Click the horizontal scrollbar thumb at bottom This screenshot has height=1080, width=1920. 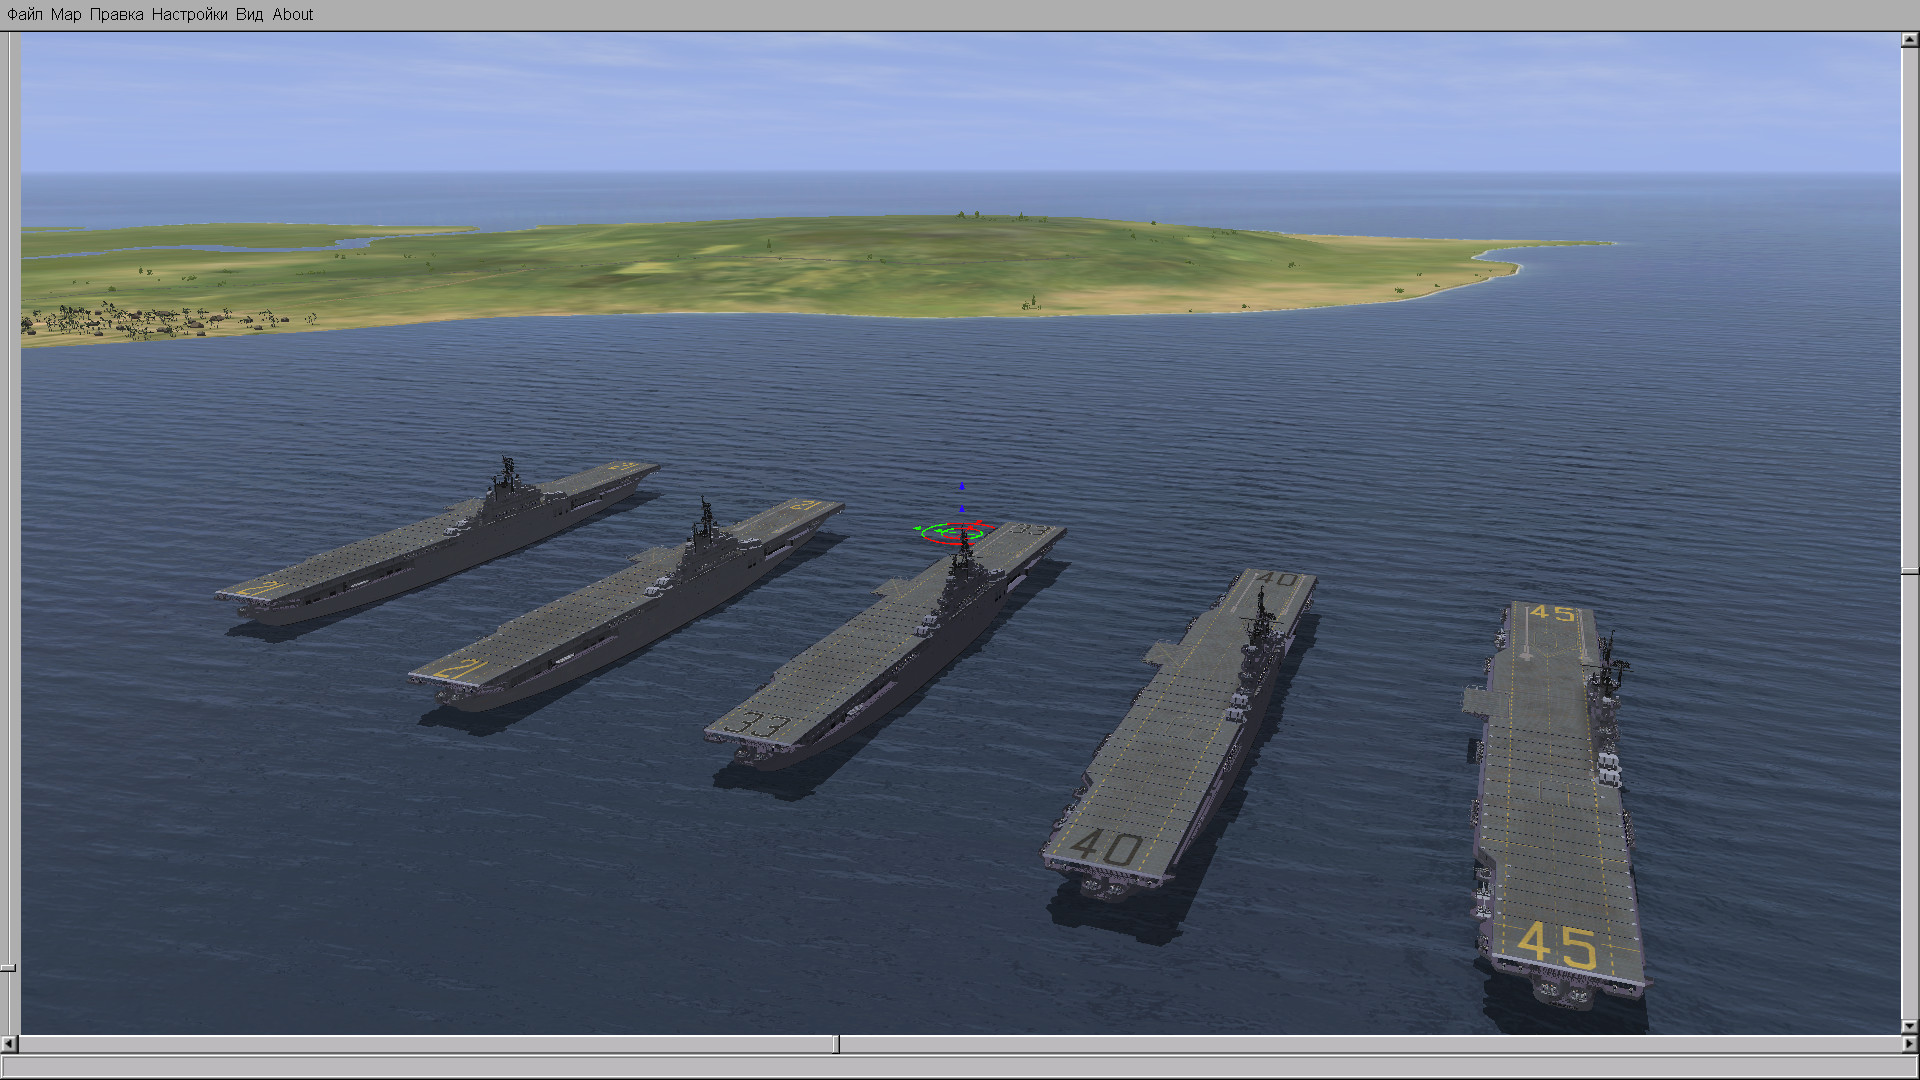coord(837,1044)
